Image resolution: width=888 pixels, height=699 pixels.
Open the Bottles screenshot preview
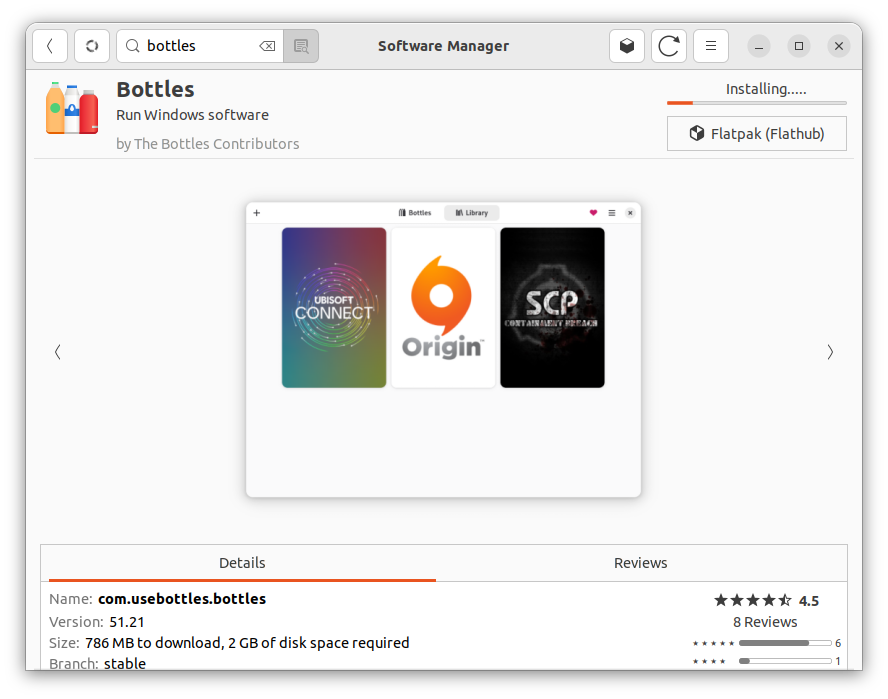443,350
